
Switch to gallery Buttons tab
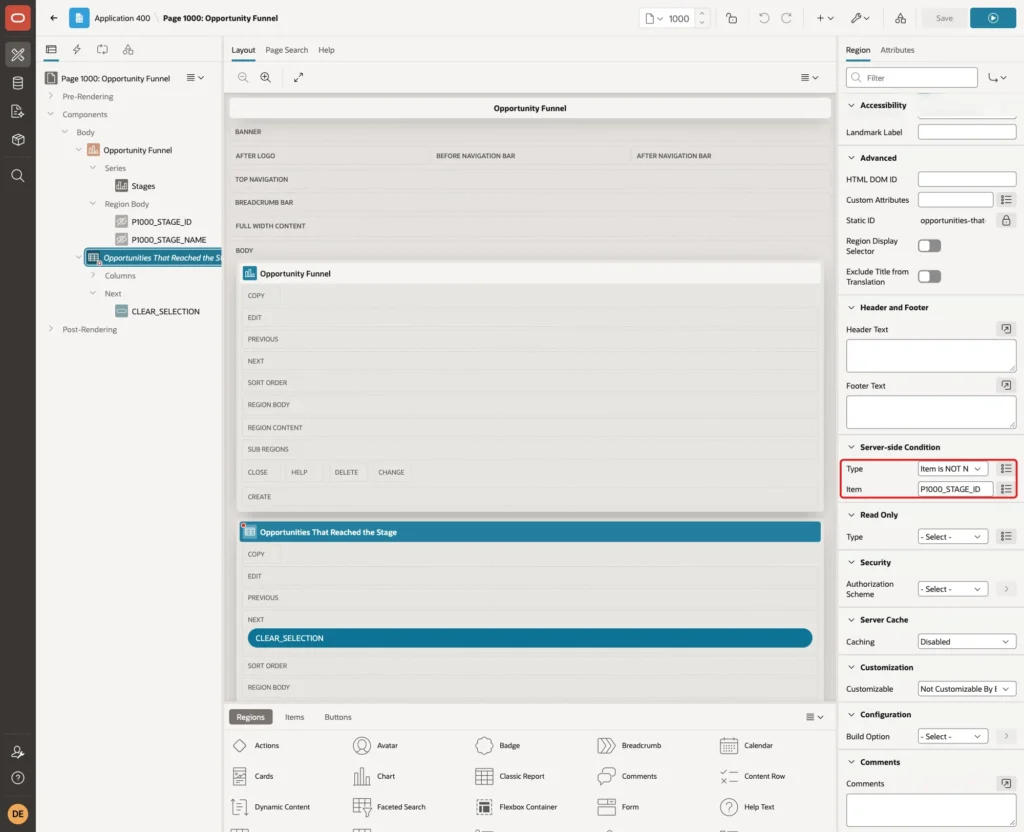coord(338,717)
